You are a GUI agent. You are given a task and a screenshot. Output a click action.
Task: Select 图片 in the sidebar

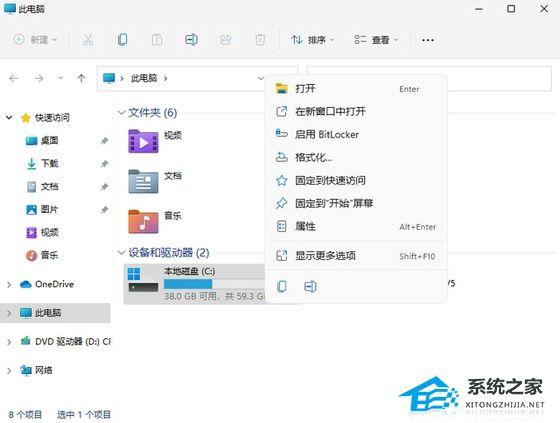pyautogui.click(x=50, y=209)
